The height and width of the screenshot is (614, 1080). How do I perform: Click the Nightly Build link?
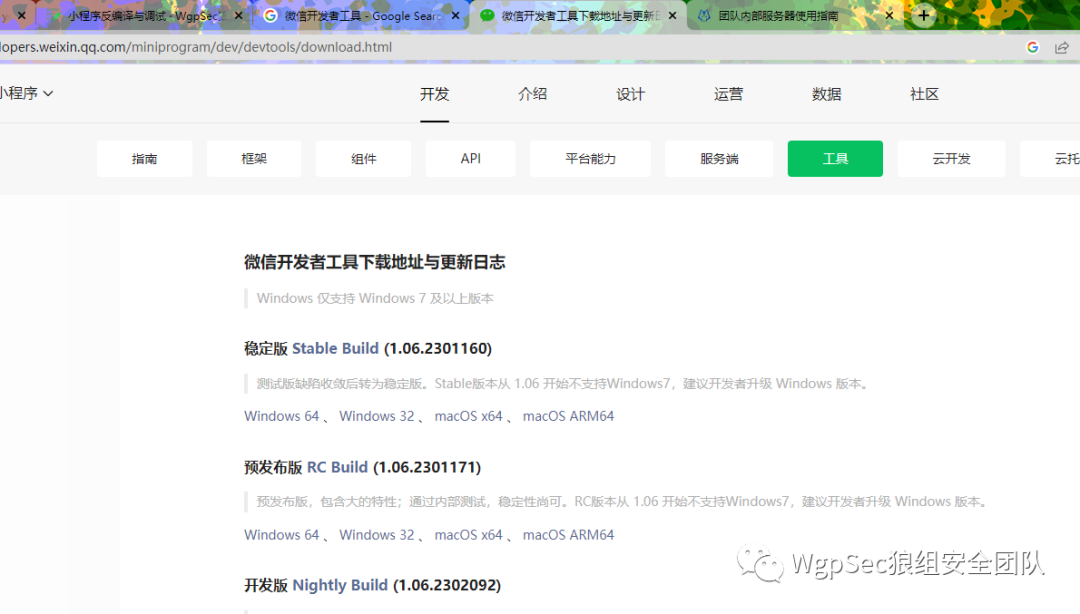pyautogui.click(x=340, y=585)
